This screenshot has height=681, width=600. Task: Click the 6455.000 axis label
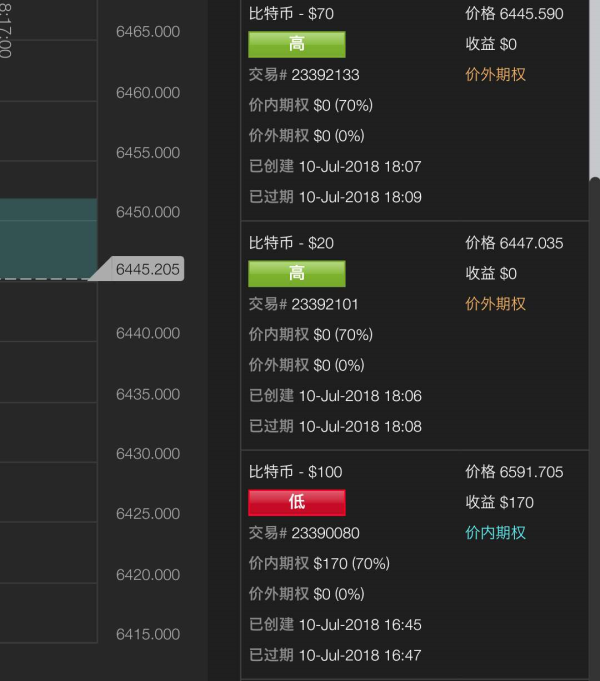point(148,152)
